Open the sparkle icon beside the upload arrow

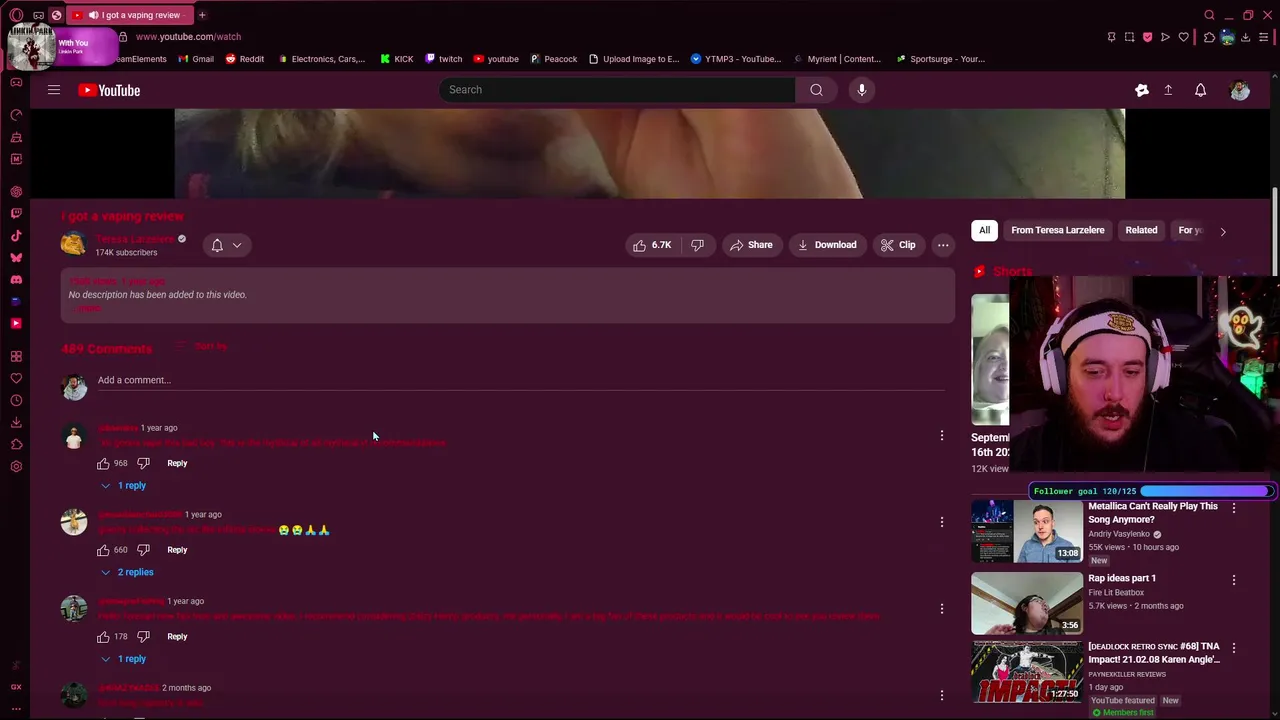tap(1142, 90)
